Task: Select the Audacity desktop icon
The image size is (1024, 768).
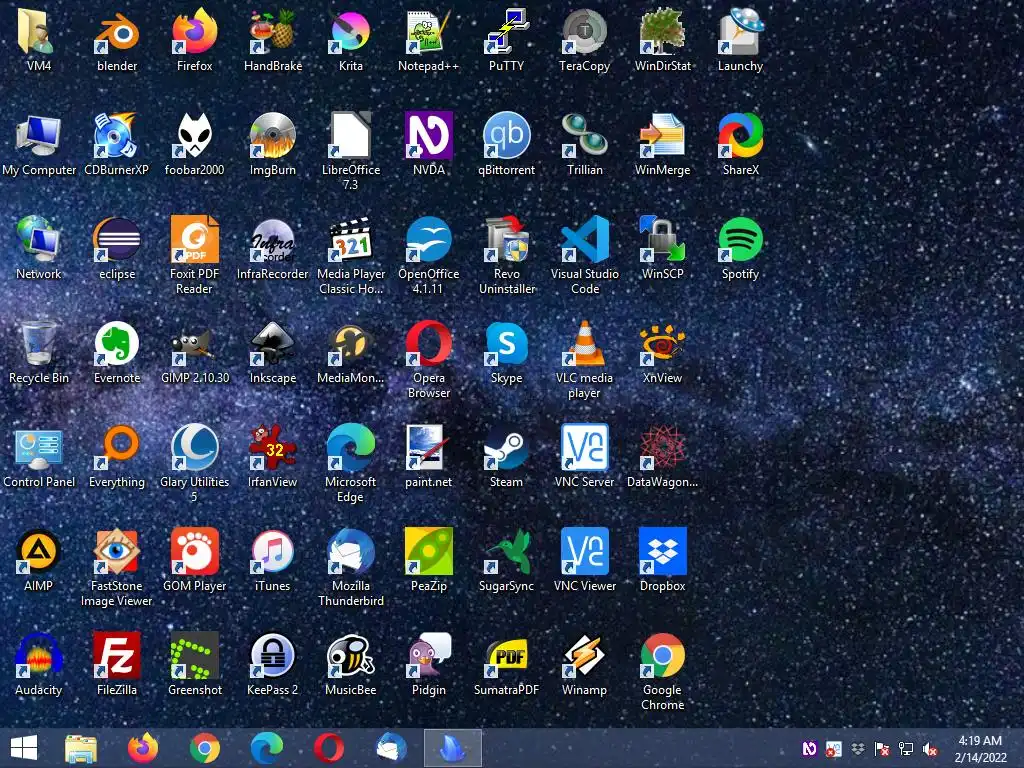Action: coord(39,656)
